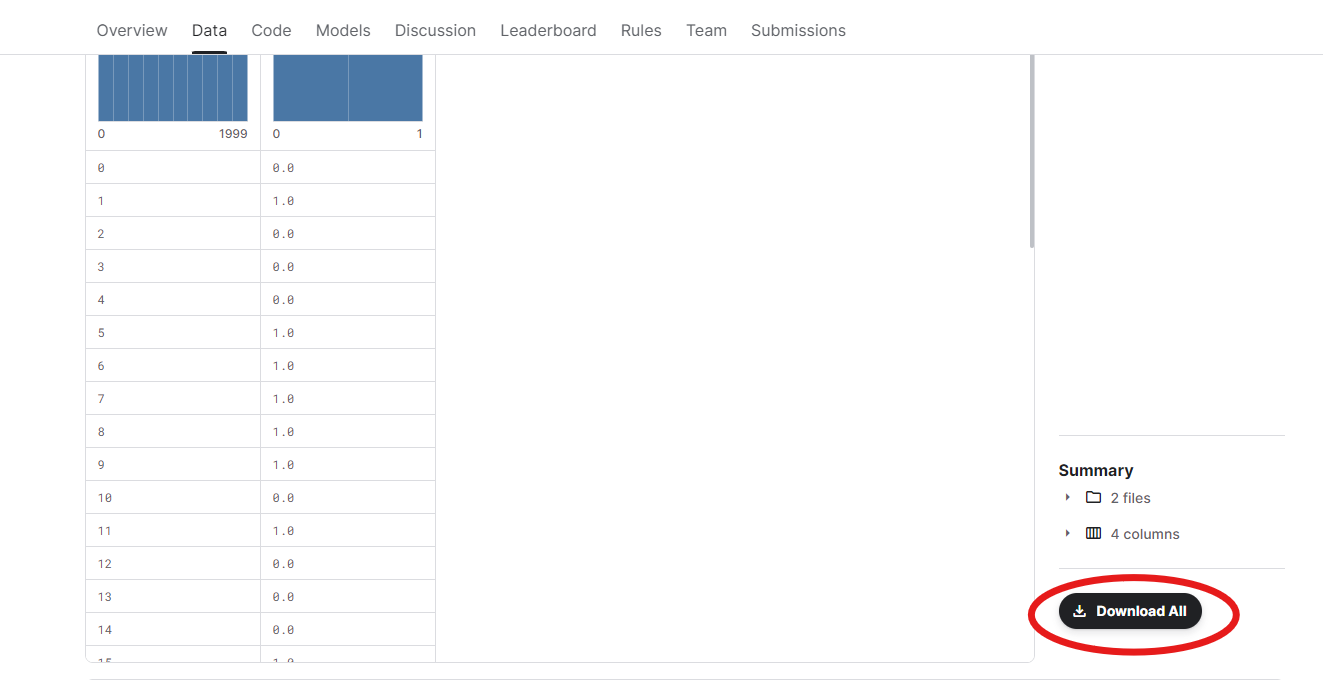Click the 0.0 value in row 0

283,168
